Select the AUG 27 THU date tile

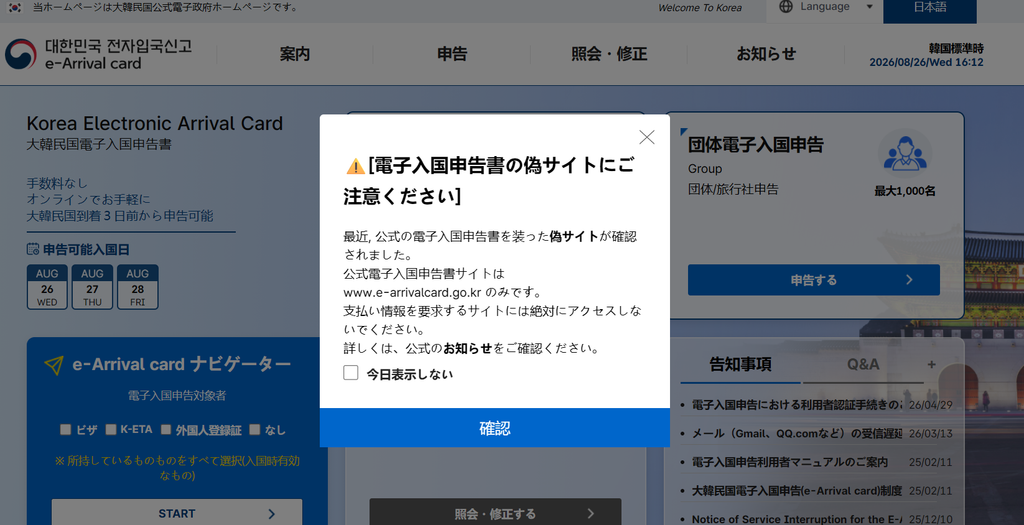tap(92, 287)
